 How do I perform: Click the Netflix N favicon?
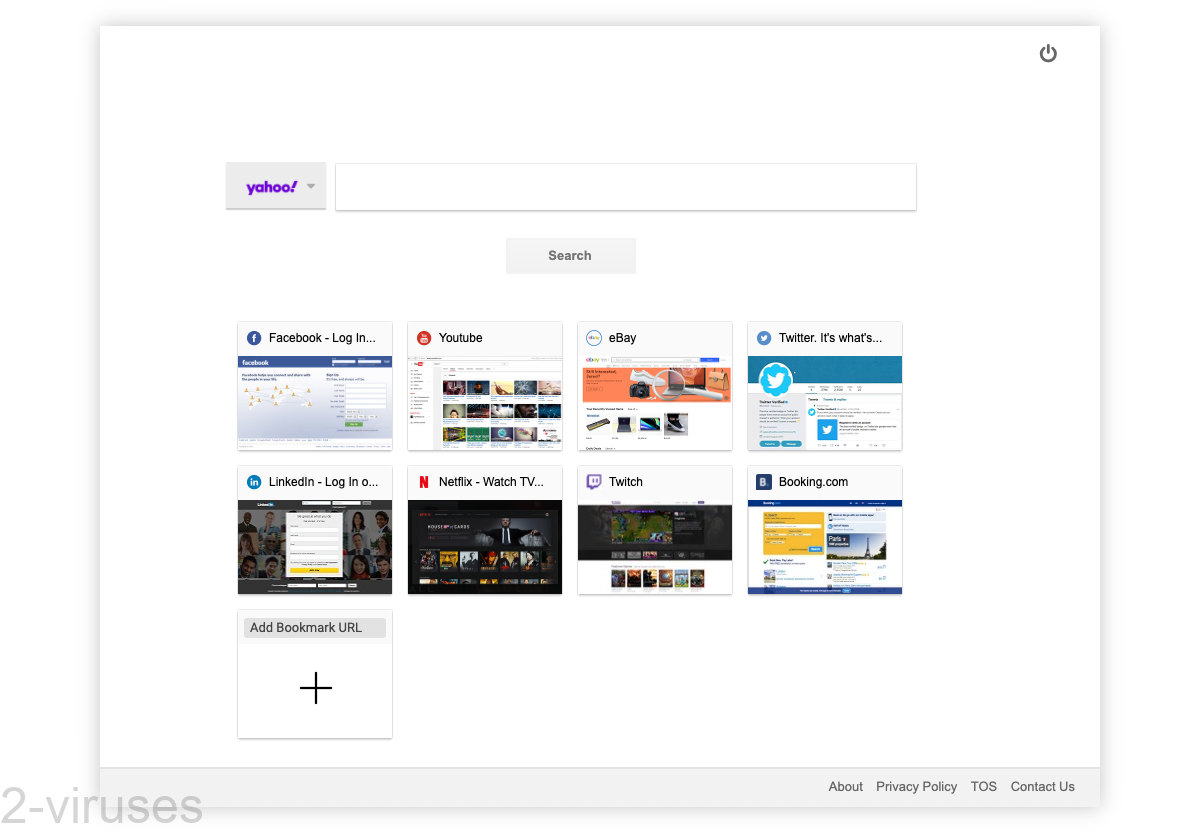point(424,482)
